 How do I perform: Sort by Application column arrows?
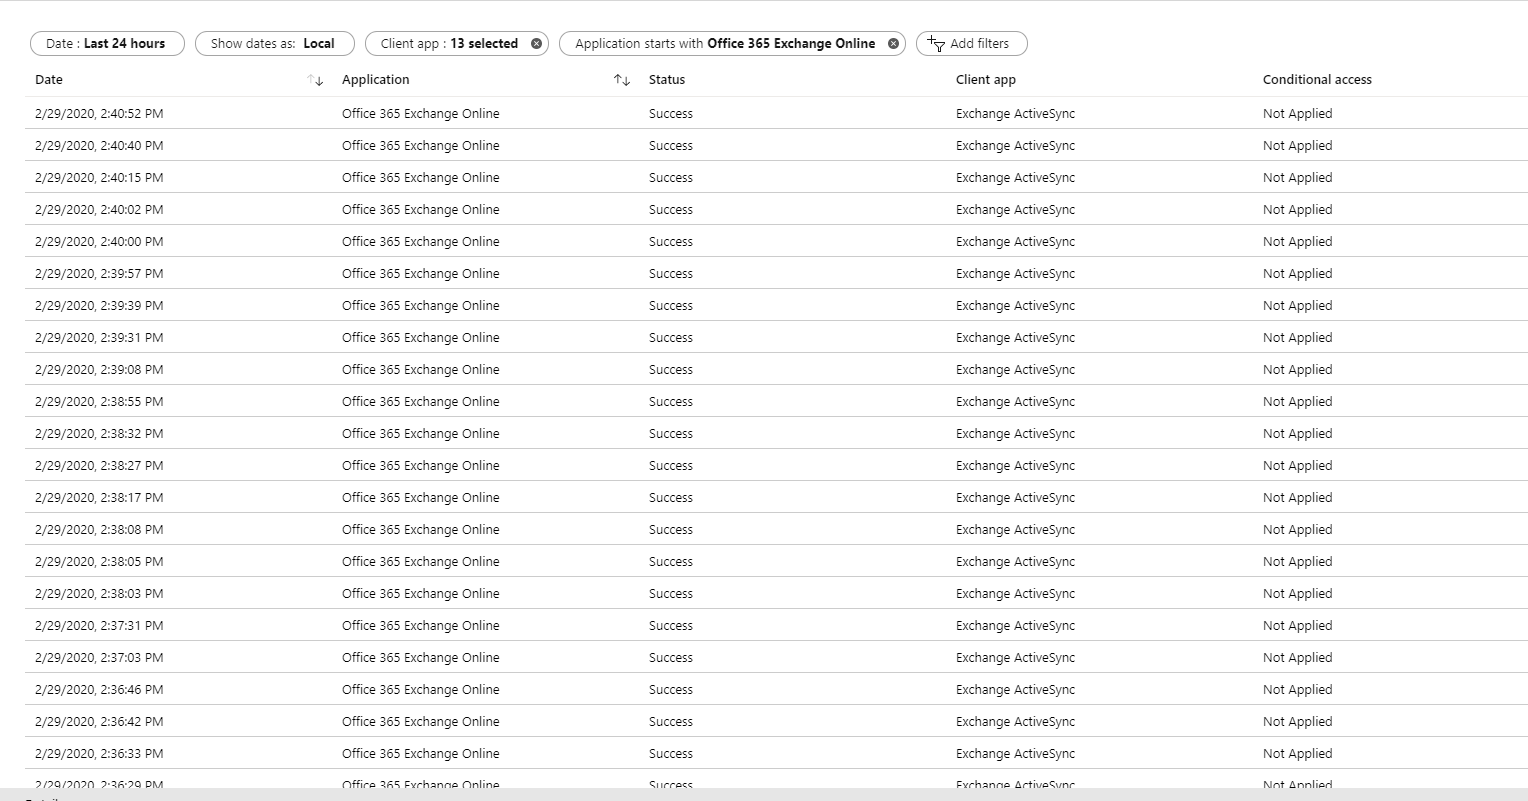click(622, 80)
